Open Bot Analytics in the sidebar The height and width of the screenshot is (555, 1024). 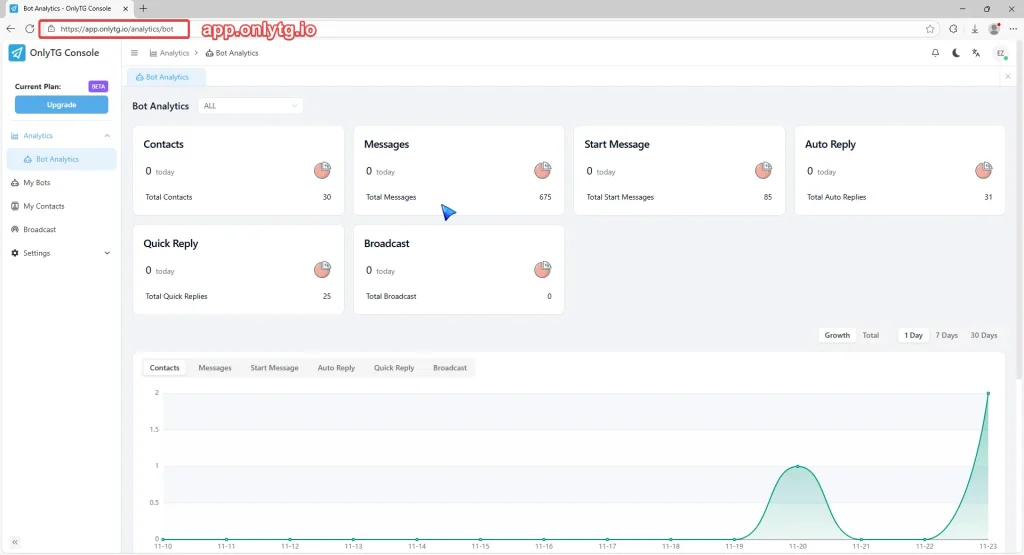(61, 159)
